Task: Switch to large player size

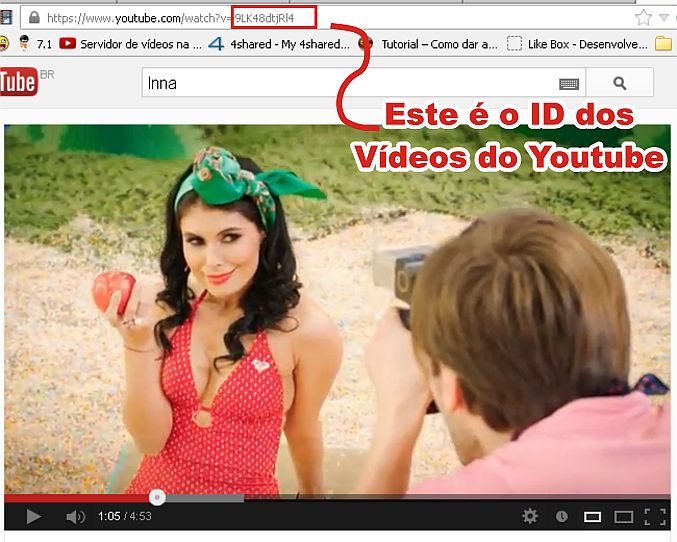Action: (624, 517)
